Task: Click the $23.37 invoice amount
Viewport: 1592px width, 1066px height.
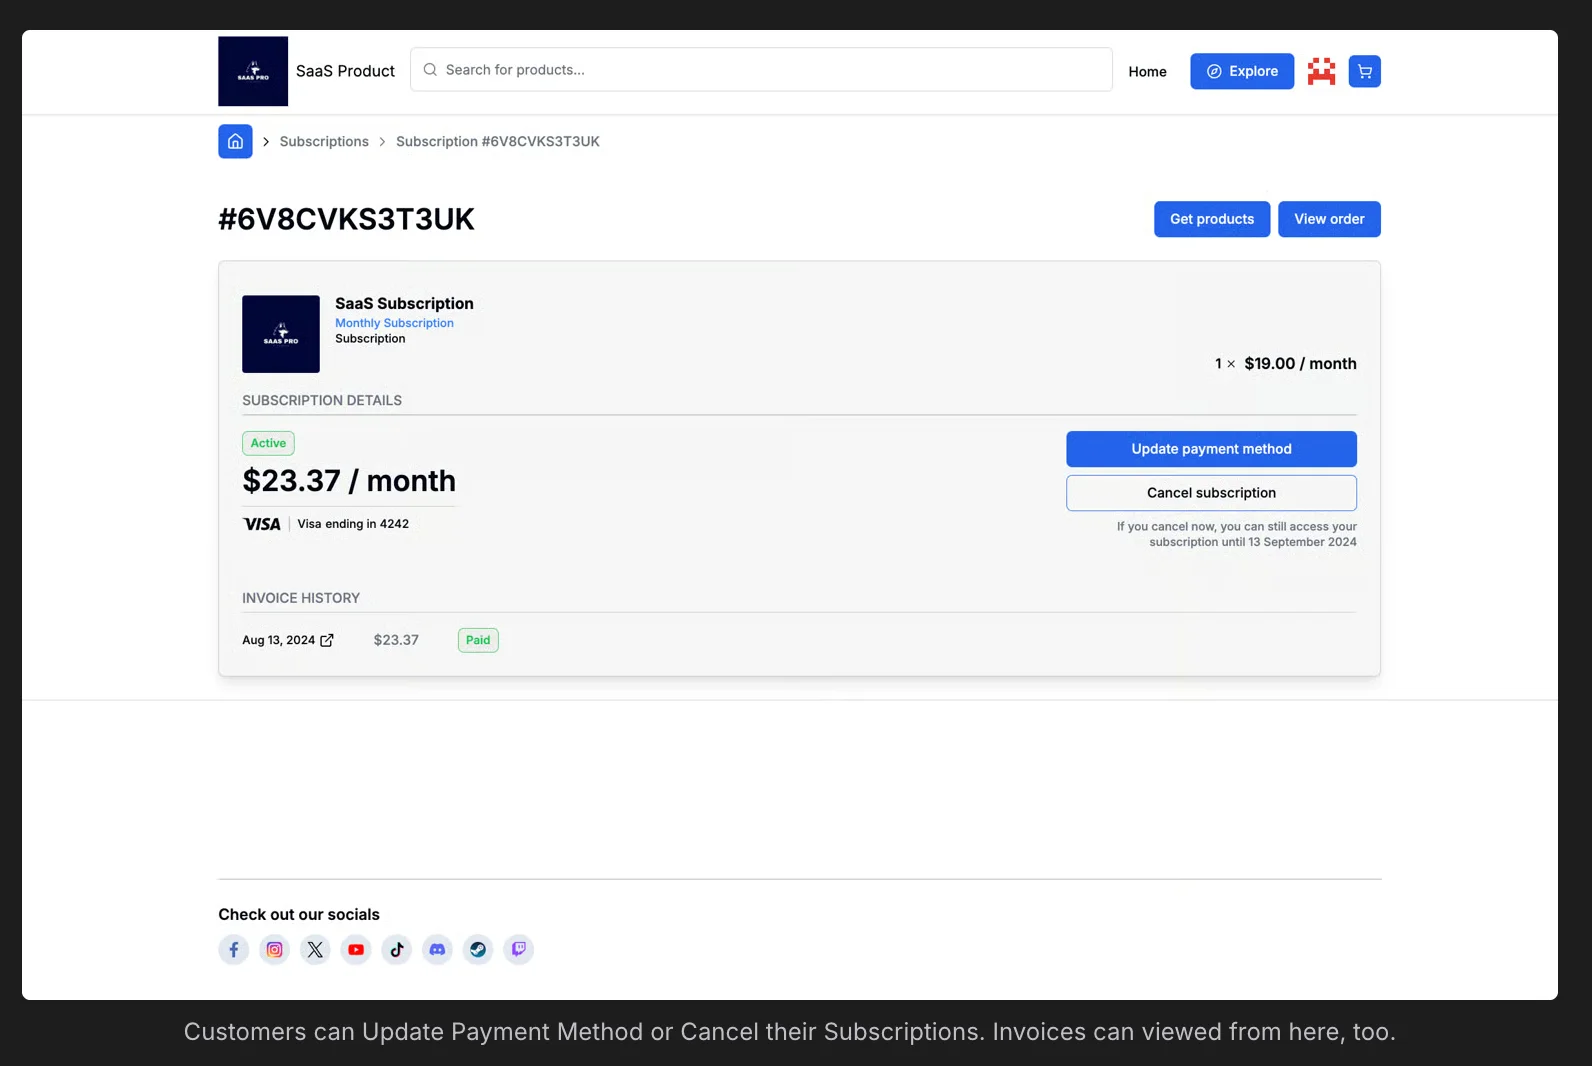Action: tap(396, 640)
